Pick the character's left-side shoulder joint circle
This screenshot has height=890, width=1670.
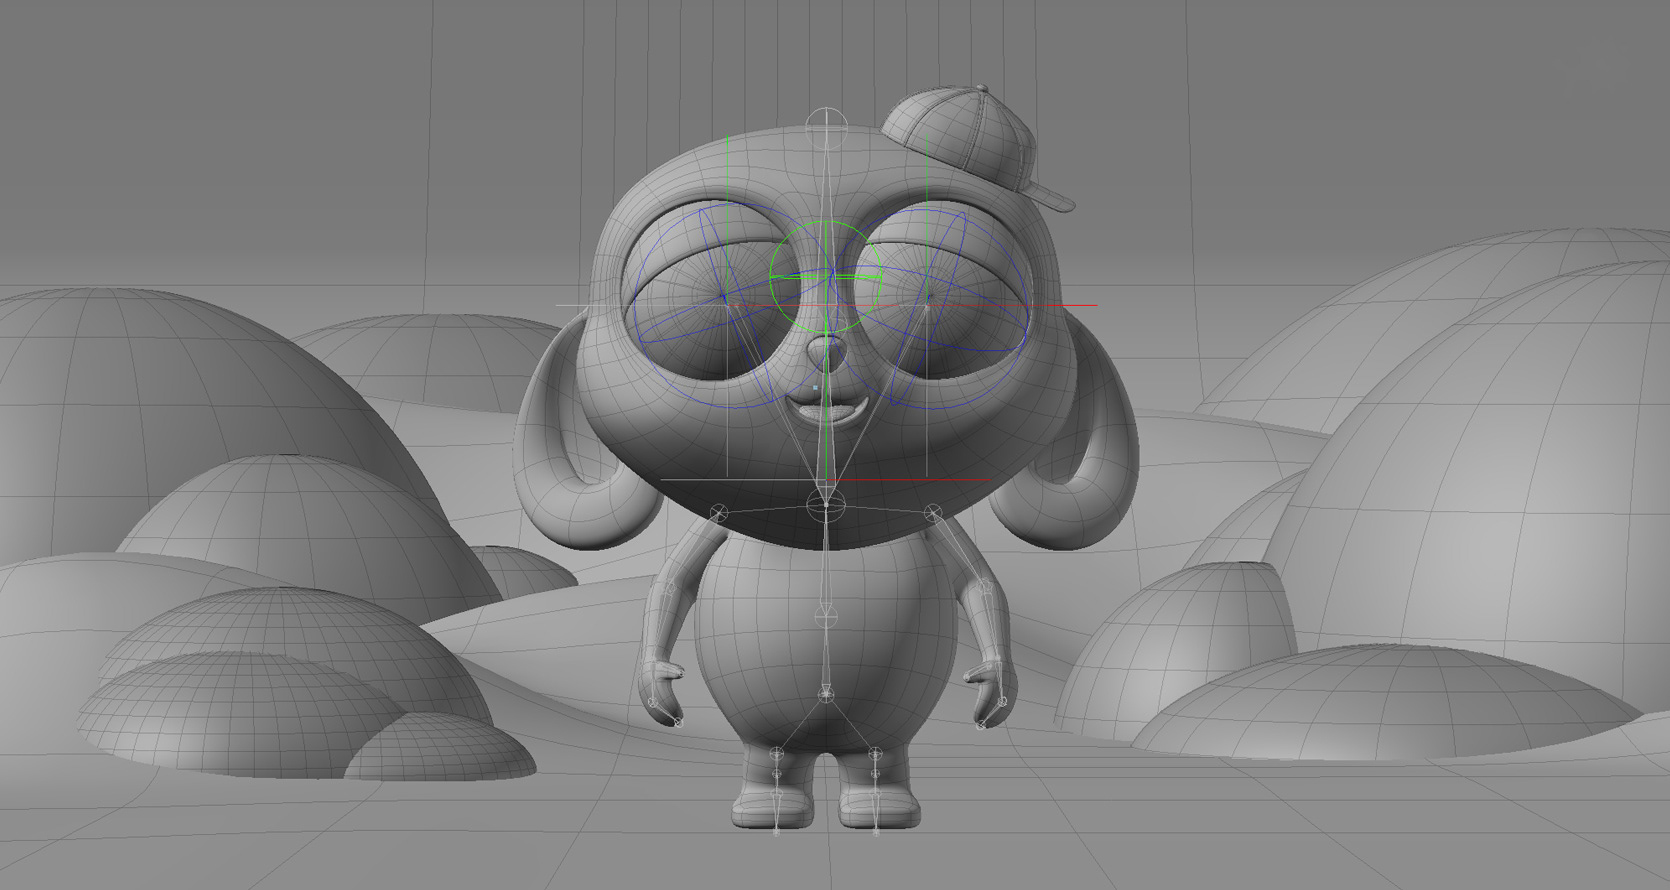(x=717, y=512)
